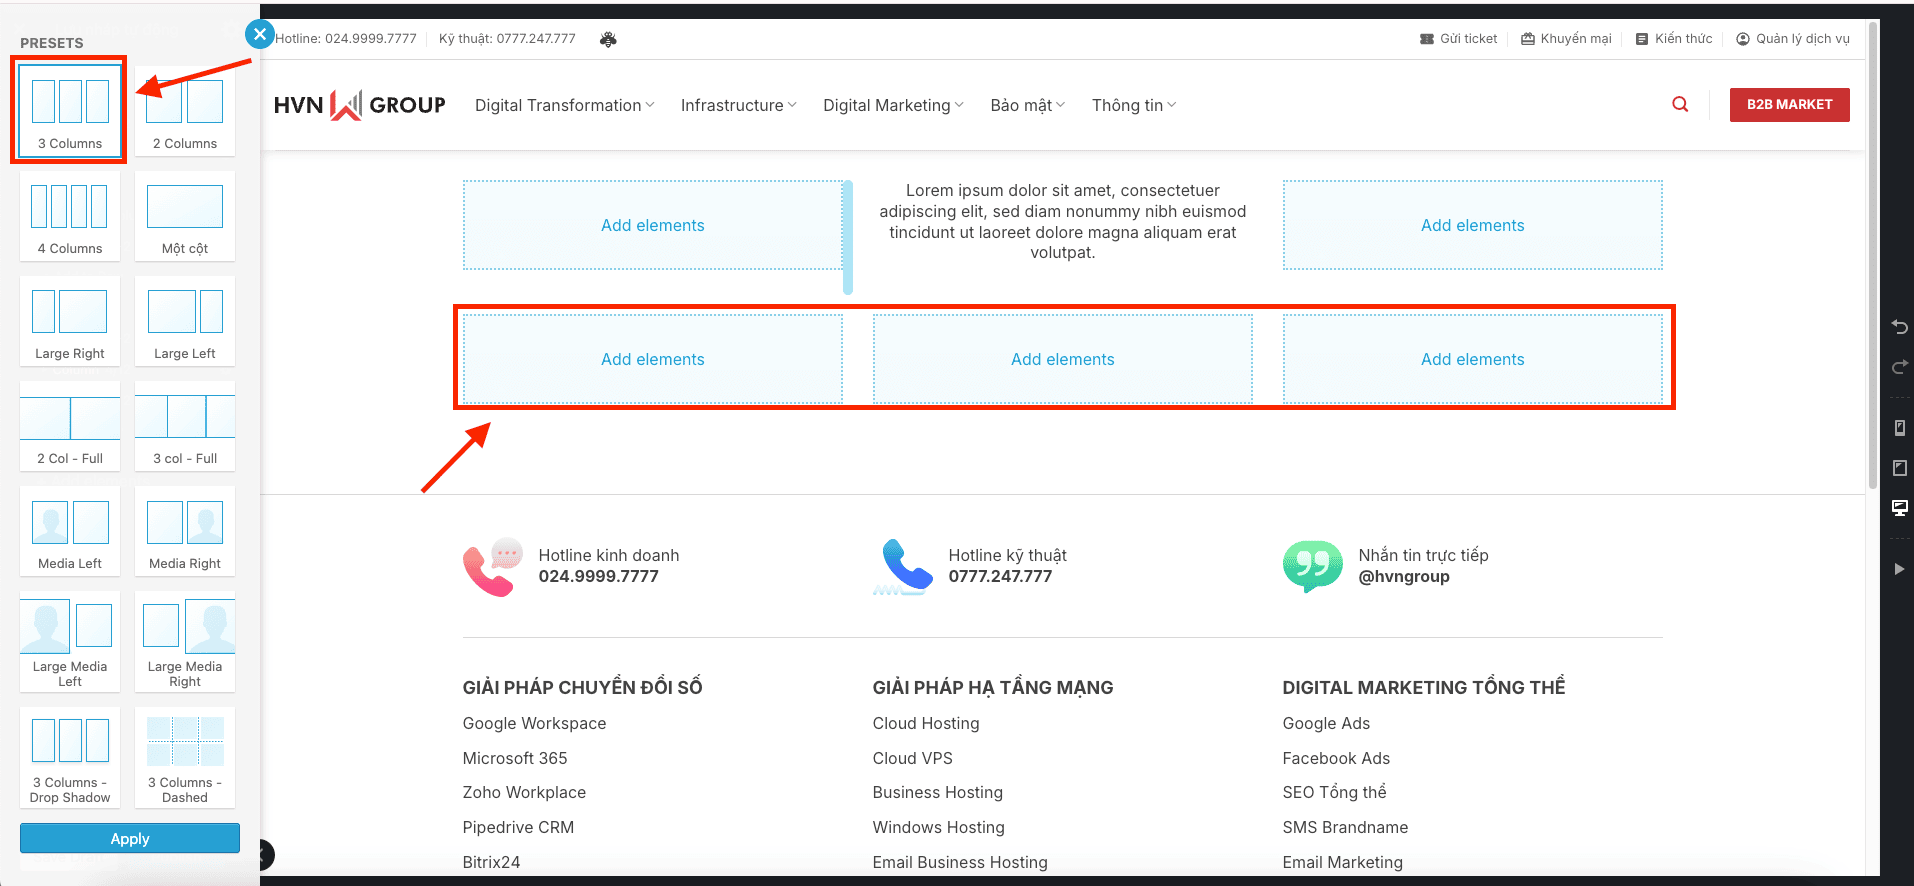Click the undo arrow in right toolbar

click(x=1899, y=327)
